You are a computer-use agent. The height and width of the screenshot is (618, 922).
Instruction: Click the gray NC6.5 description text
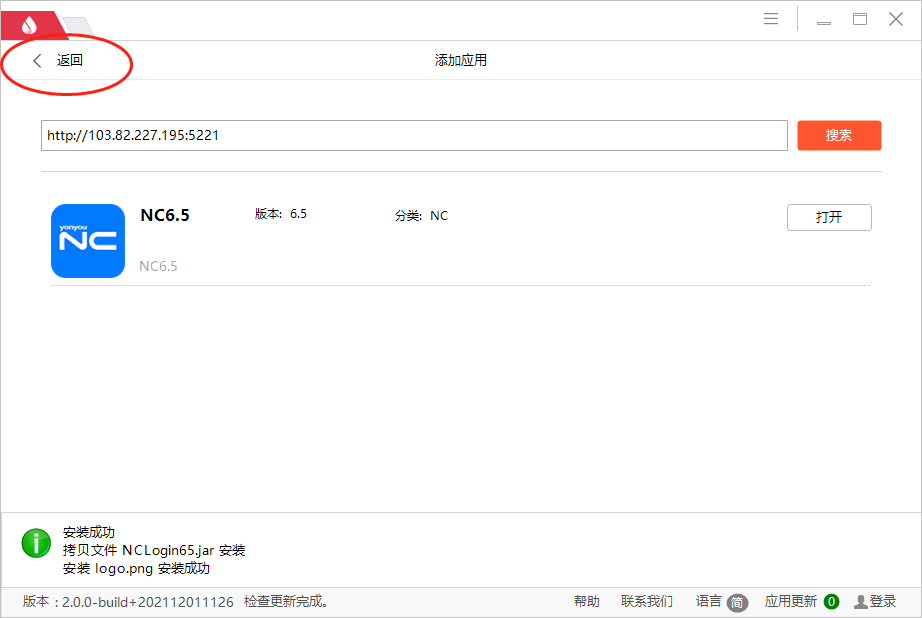click(x=158, y=266)
